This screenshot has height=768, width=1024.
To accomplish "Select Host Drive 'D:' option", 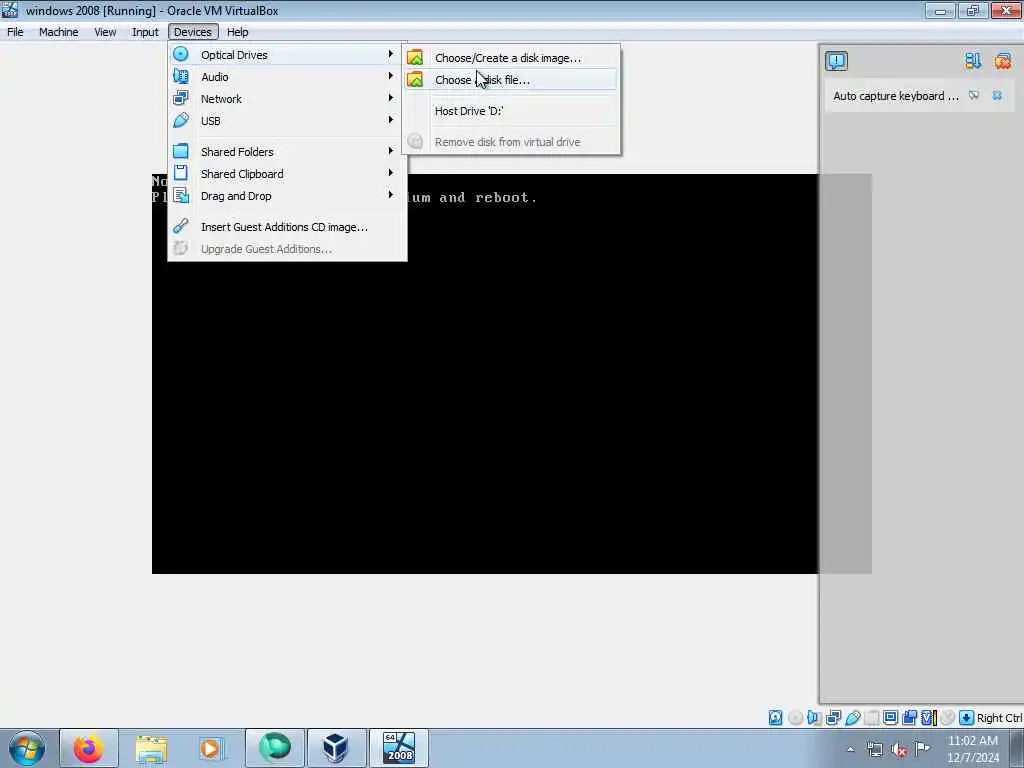I will click(x=510, y=111).
